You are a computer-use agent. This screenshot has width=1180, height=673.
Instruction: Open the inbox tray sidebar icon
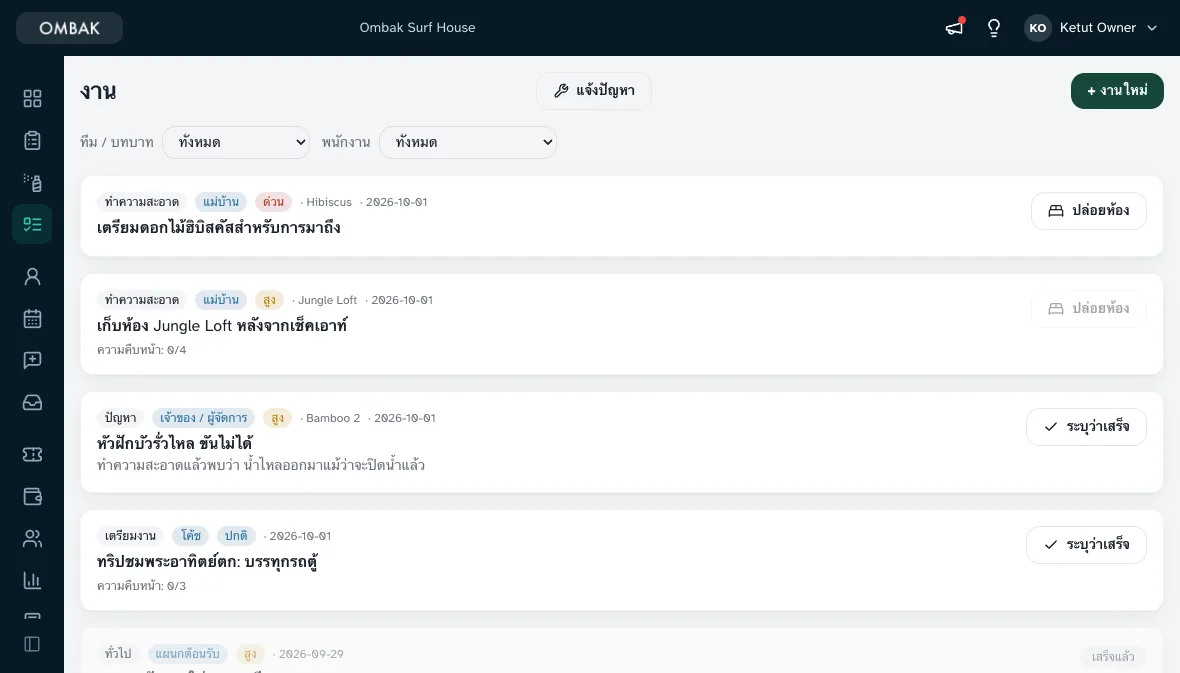[x=32, y=403]
